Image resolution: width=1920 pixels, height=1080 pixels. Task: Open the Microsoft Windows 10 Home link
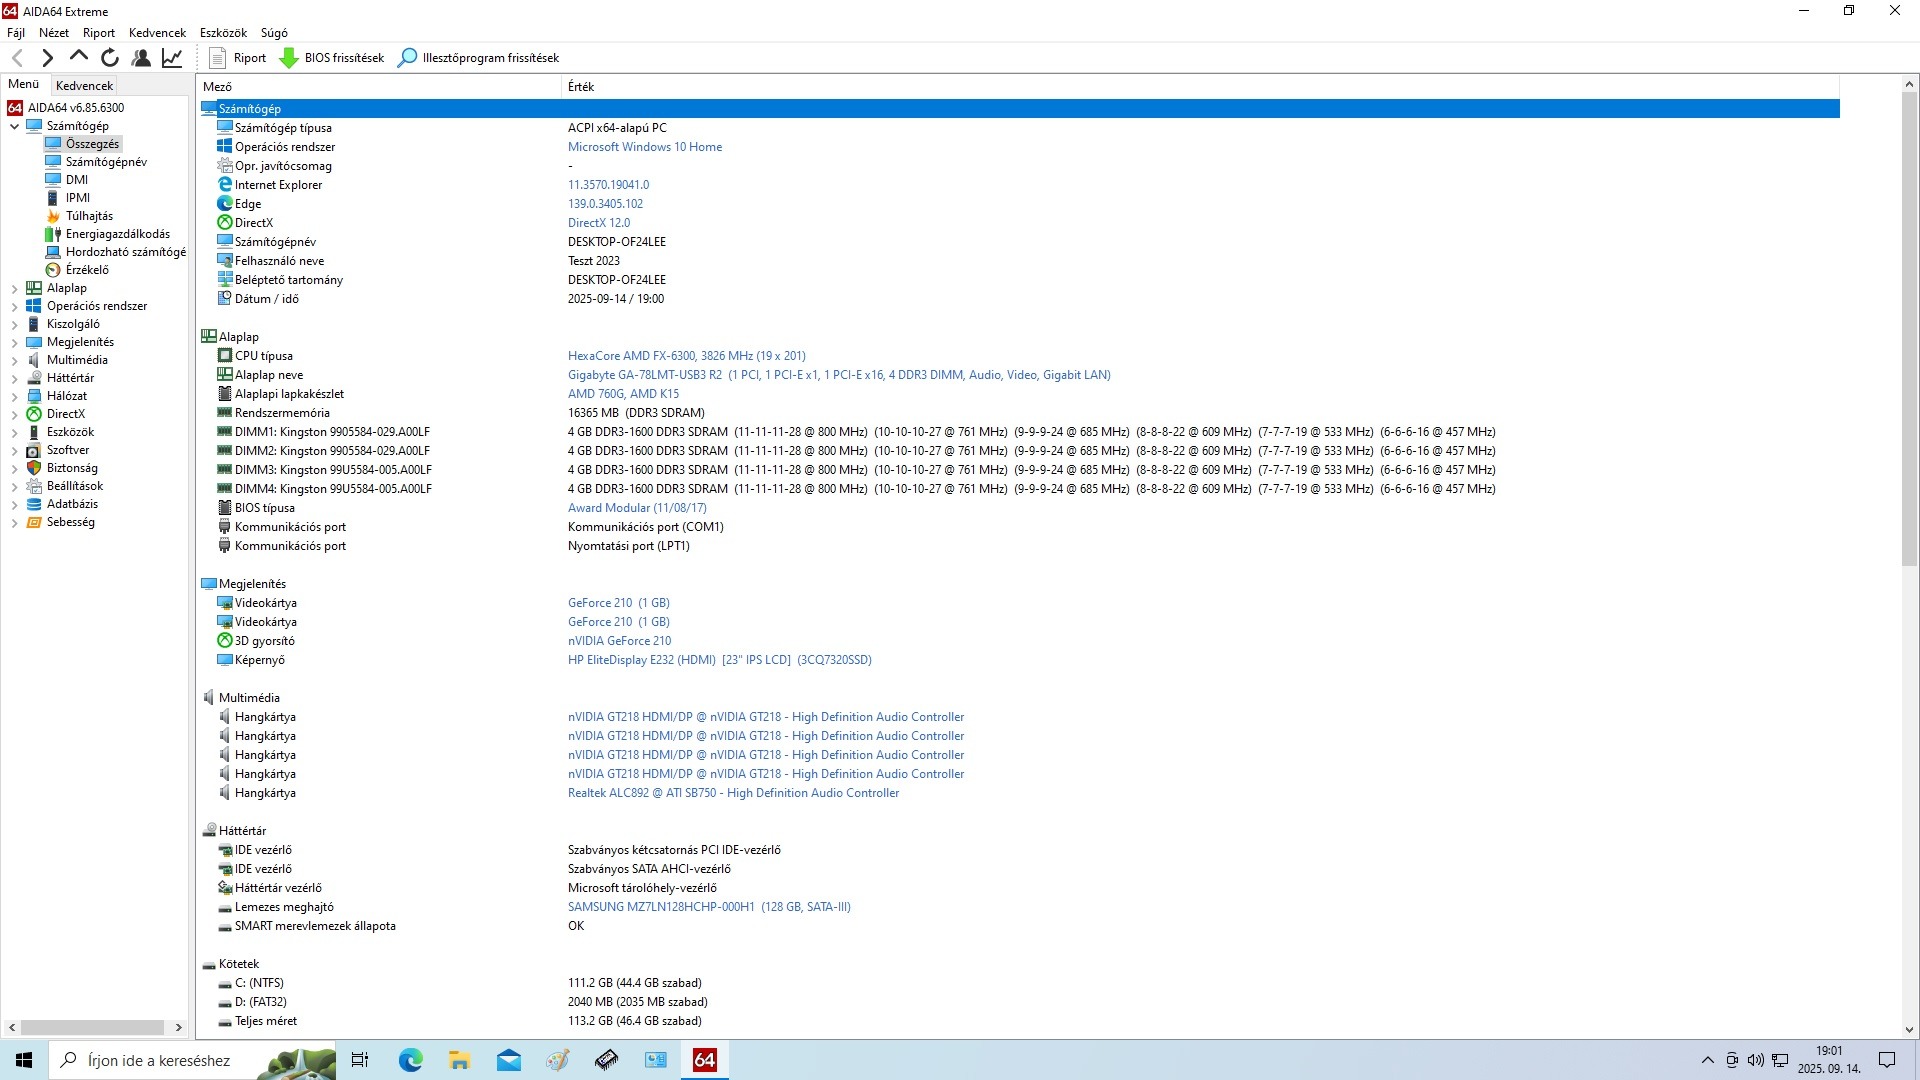click(645, 147)
